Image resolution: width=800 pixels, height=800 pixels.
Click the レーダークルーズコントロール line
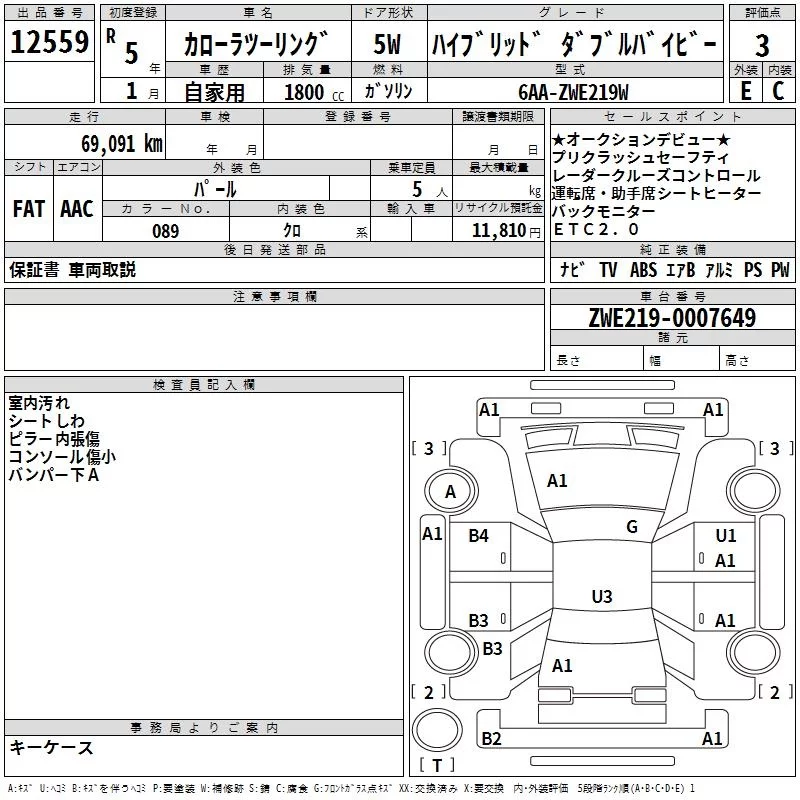point(656,175)
